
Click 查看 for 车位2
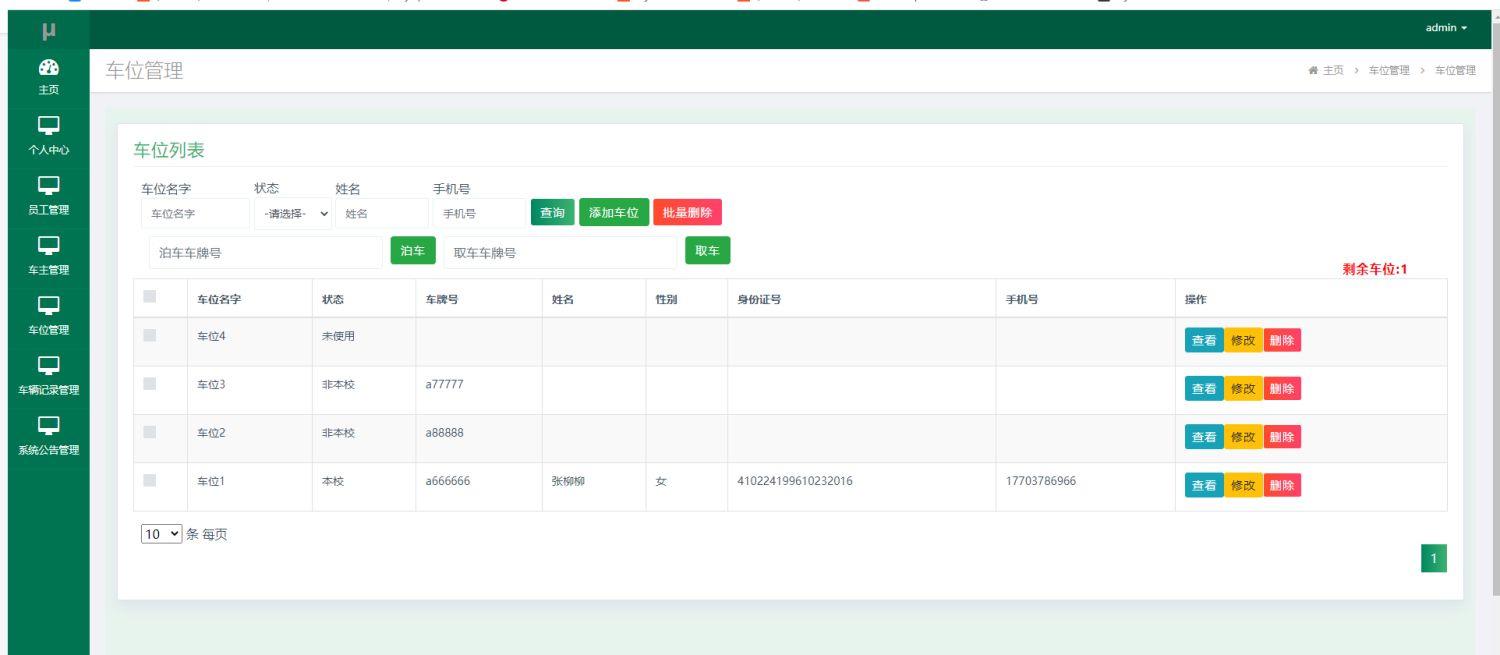pos(1204,437)
